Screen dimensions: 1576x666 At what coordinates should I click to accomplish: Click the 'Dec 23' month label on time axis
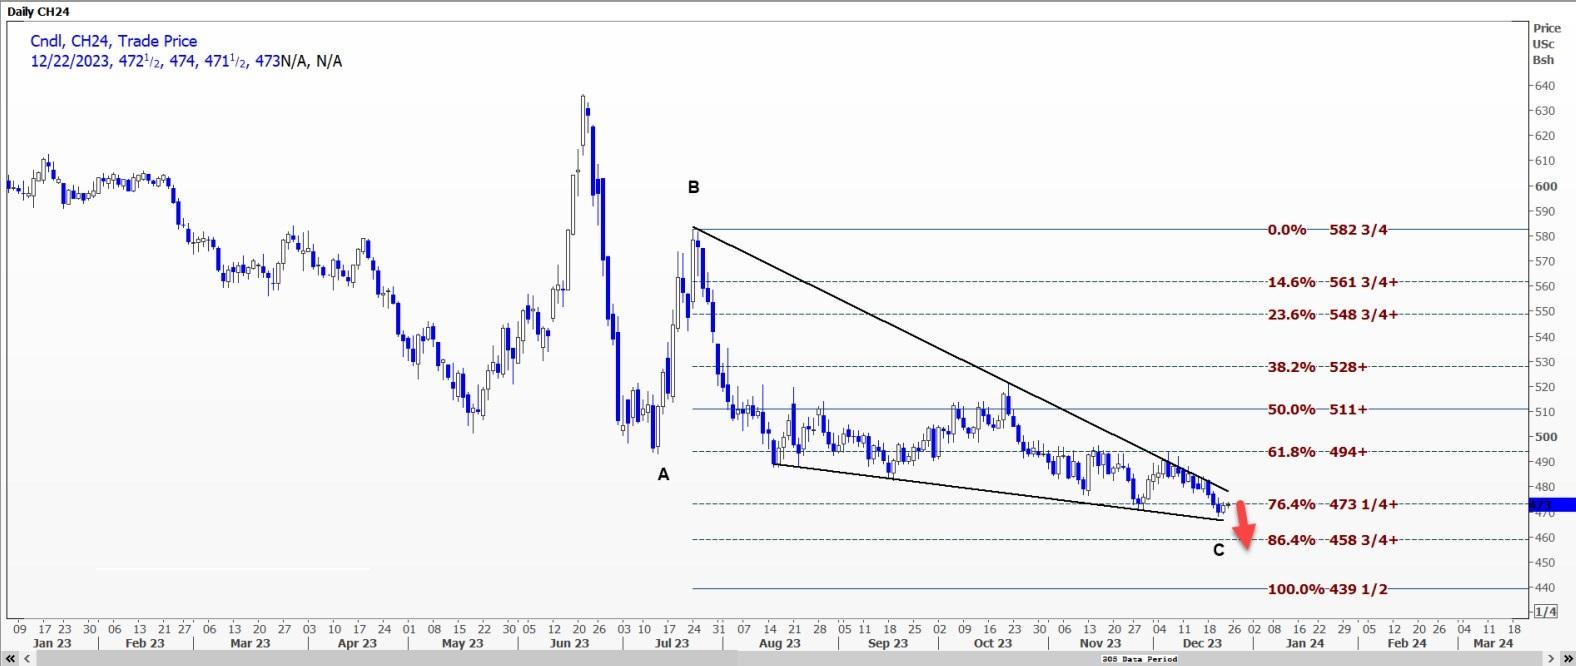(1202, 643)
